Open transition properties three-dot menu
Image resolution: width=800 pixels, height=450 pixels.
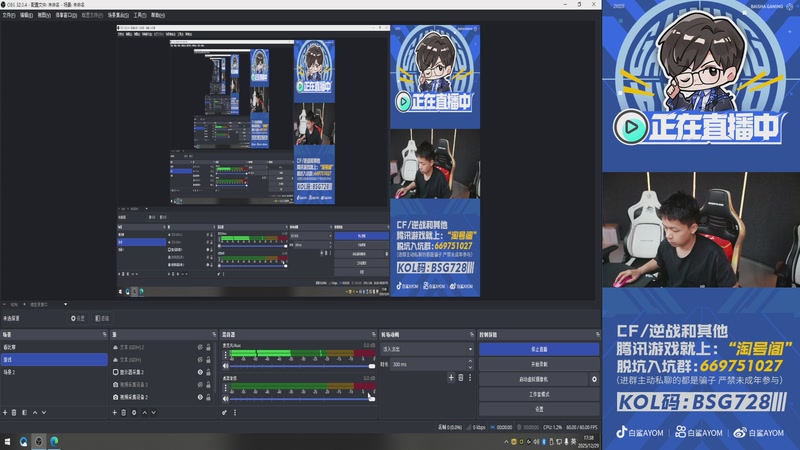[x=470, y=378]
